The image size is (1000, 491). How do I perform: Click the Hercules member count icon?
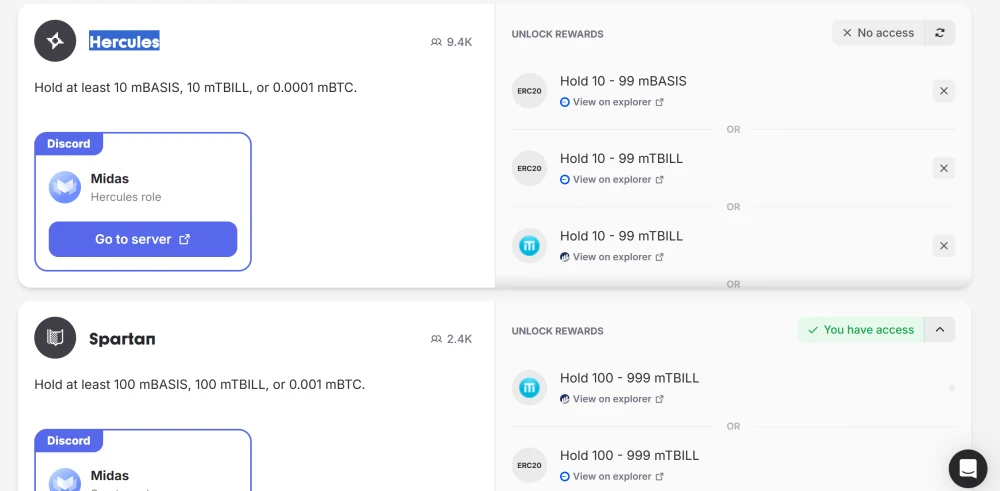click(436, 42)
